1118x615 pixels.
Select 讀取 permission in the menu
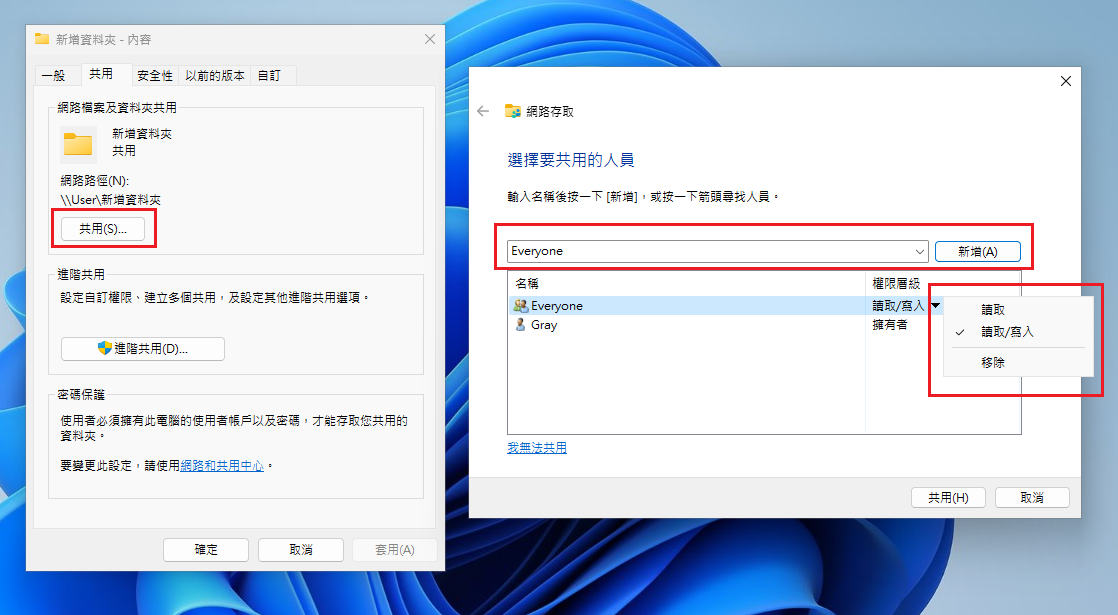(993, 310)
